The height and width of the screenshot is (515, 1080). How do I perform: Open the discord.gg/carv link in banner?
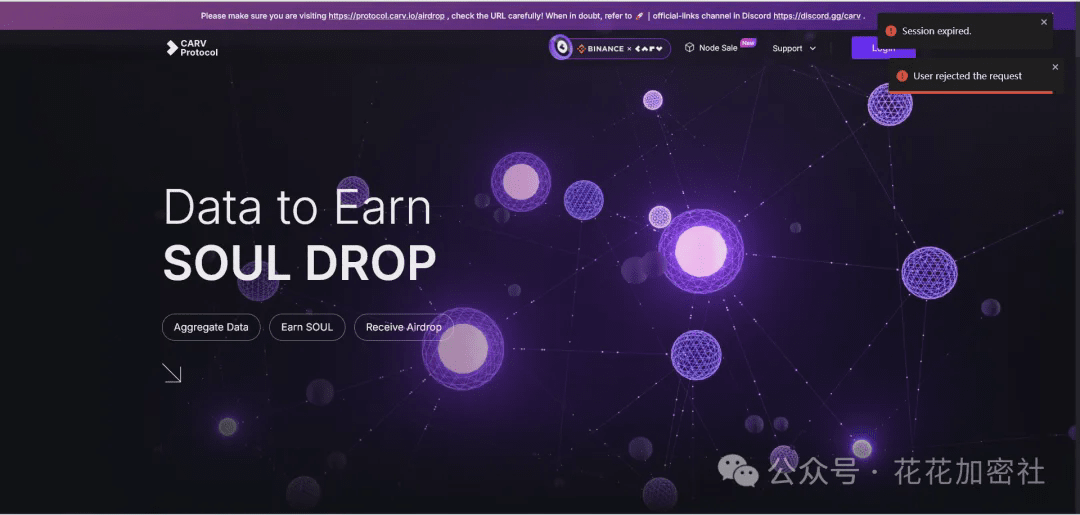tap(817, 15)
